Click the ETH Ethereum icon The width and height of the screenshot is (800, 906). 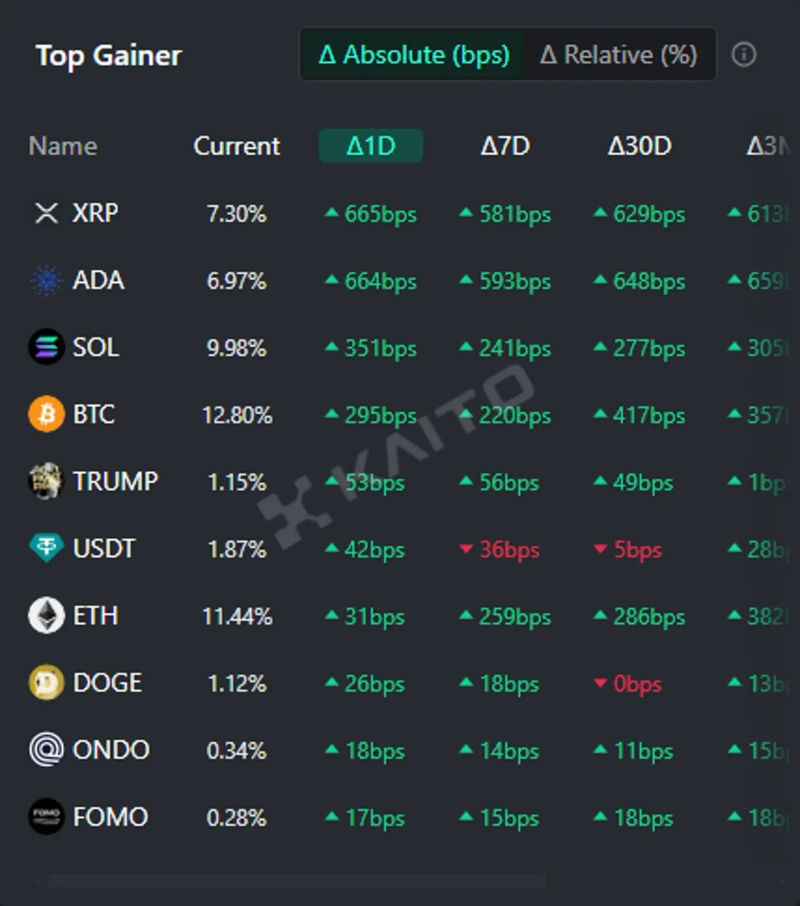46,616
